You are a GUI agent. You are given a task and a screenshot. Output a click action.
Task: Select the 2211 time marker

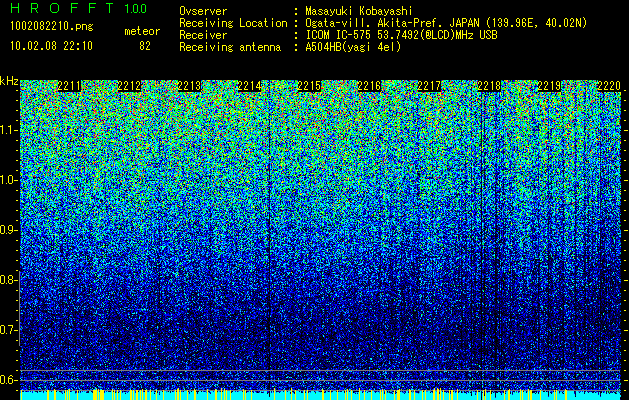pyautogui.click(x=69, y=86)
